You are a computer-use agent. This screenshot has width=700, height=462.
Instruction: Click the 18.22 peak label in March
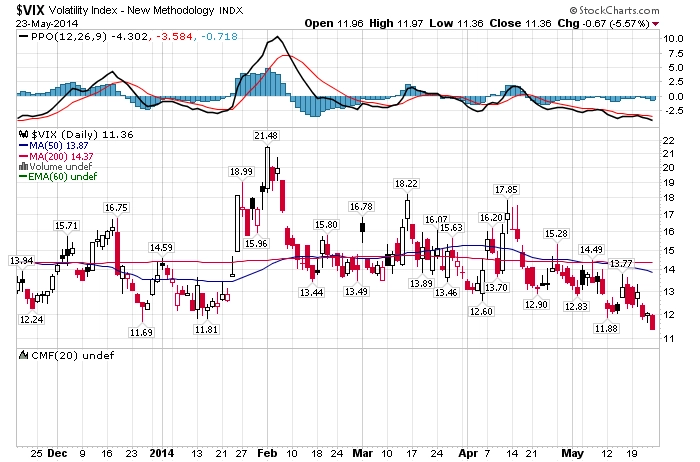(x=406, y=183)
